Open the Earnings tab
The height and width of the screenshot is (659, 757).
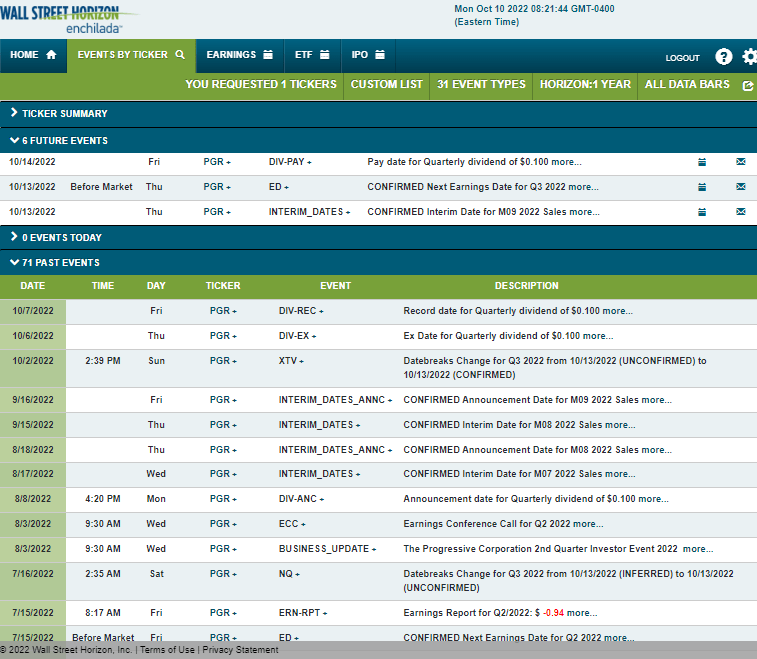pos(239,55)
